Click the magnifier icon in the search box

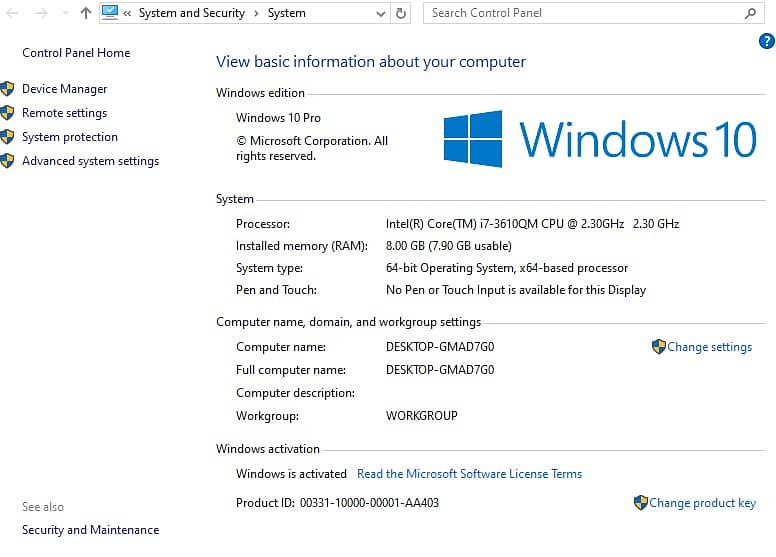pos(751,13)
